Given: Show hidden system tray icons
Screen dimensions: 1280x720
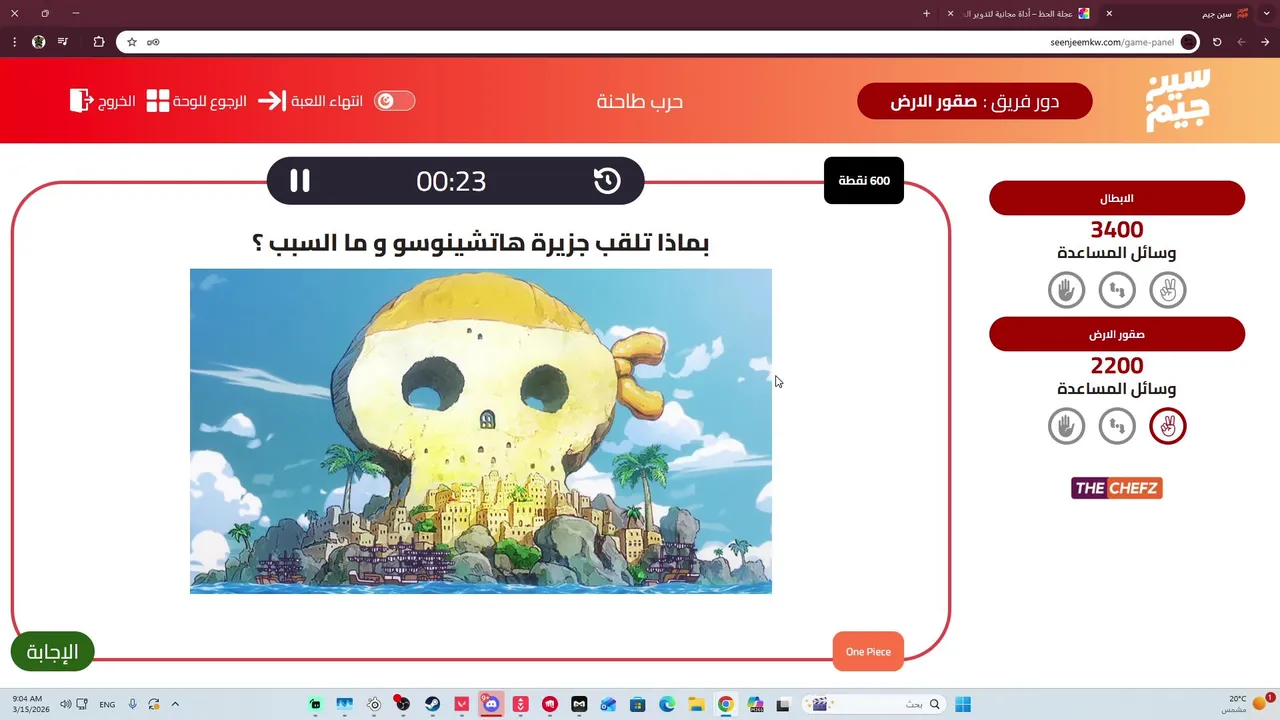Looking at the screenshot, I should pos(175,704).
